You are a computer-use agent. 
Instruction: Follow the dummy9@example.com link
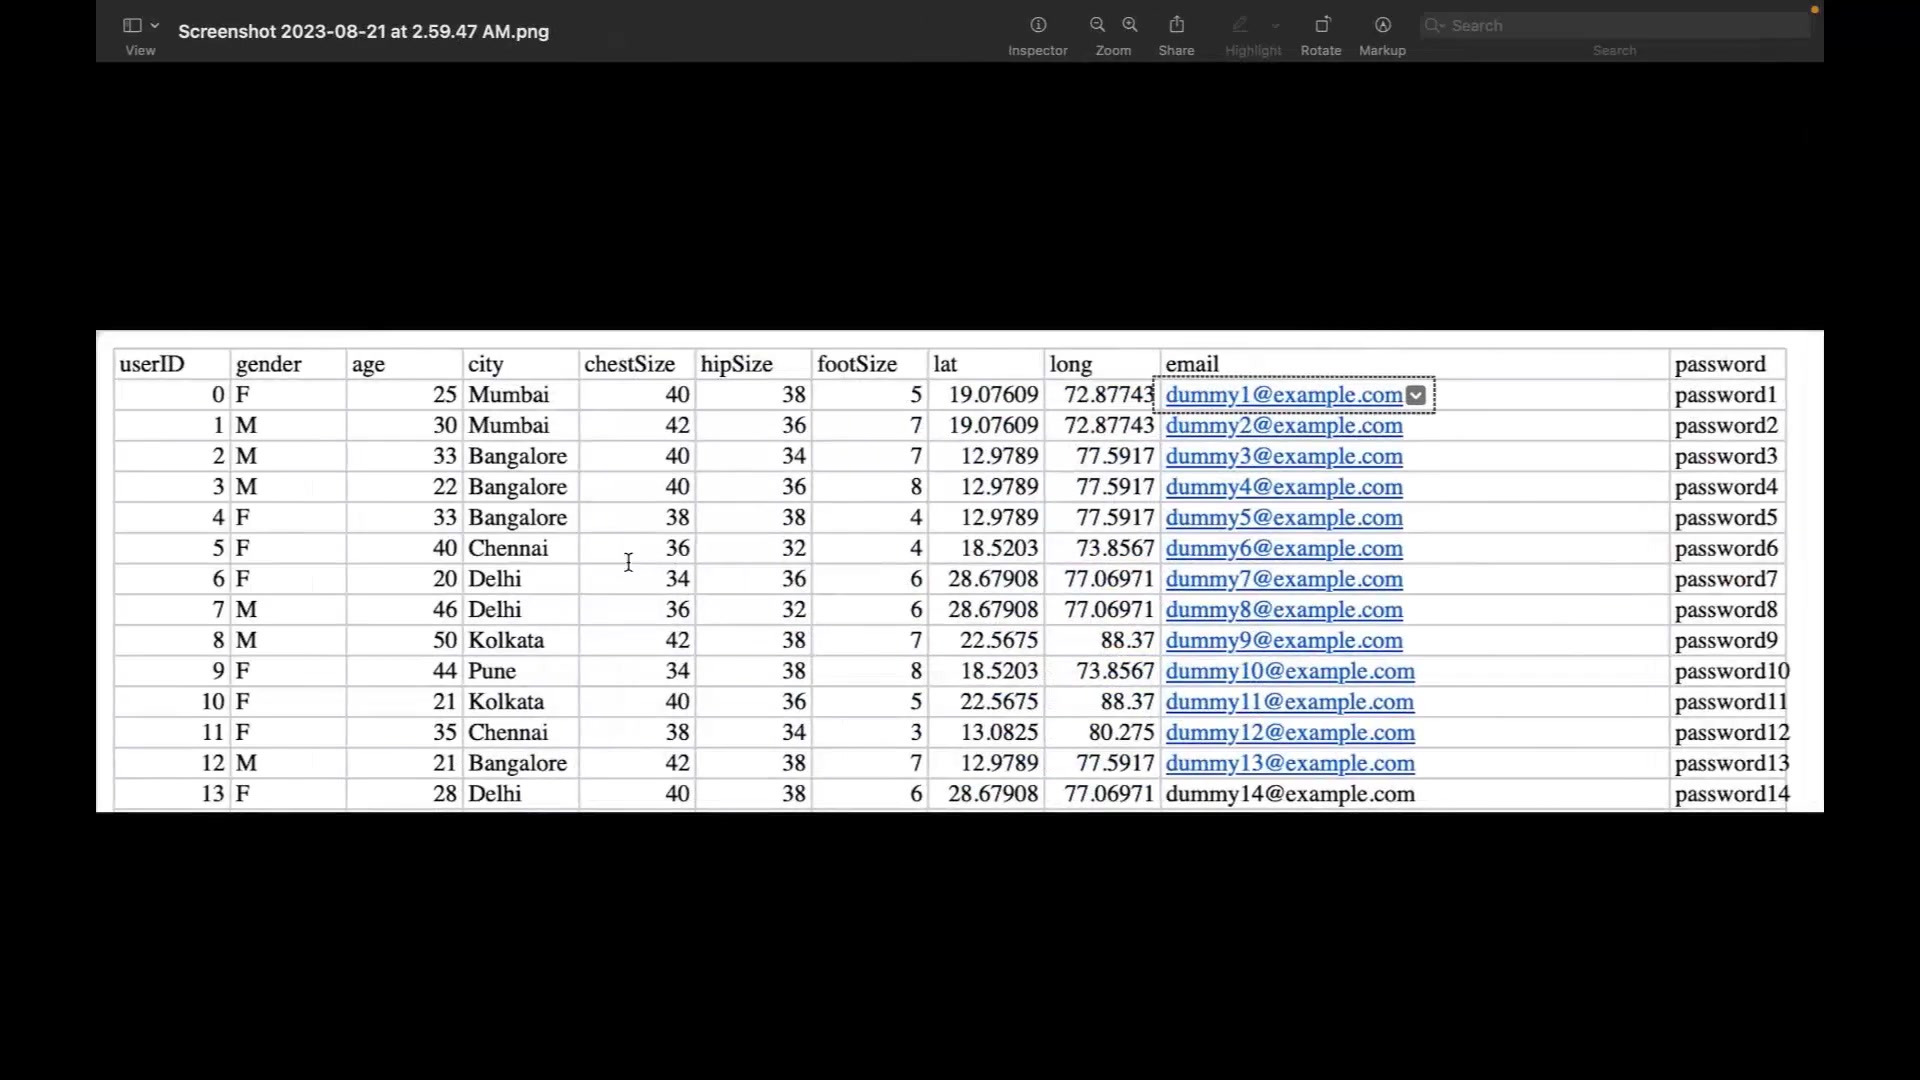[x=1284, y=640]
